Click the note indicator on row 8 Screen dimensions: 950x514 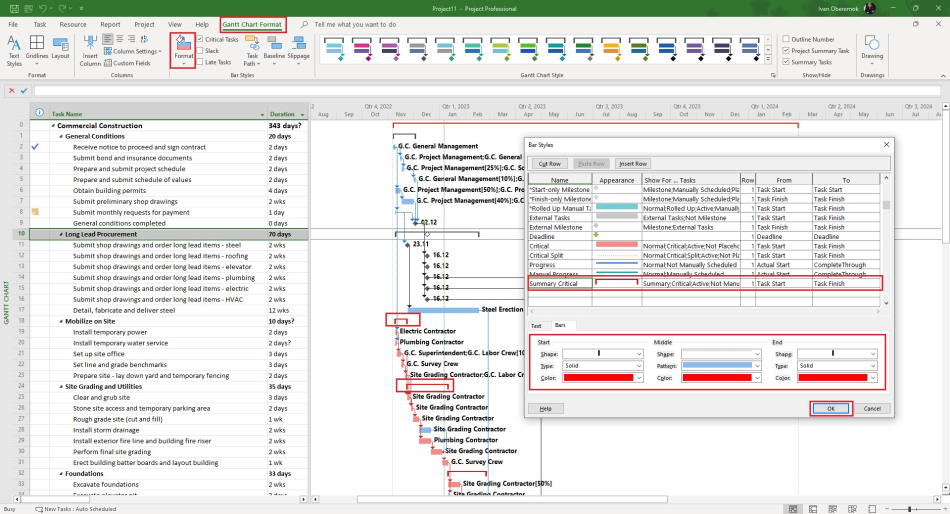pyautogui.click(x=35, y=212)
